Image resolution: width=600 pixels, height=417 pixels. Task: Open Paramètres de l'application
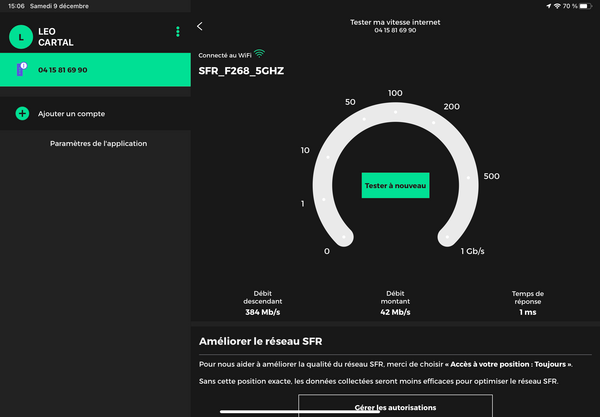coord(98,144)
